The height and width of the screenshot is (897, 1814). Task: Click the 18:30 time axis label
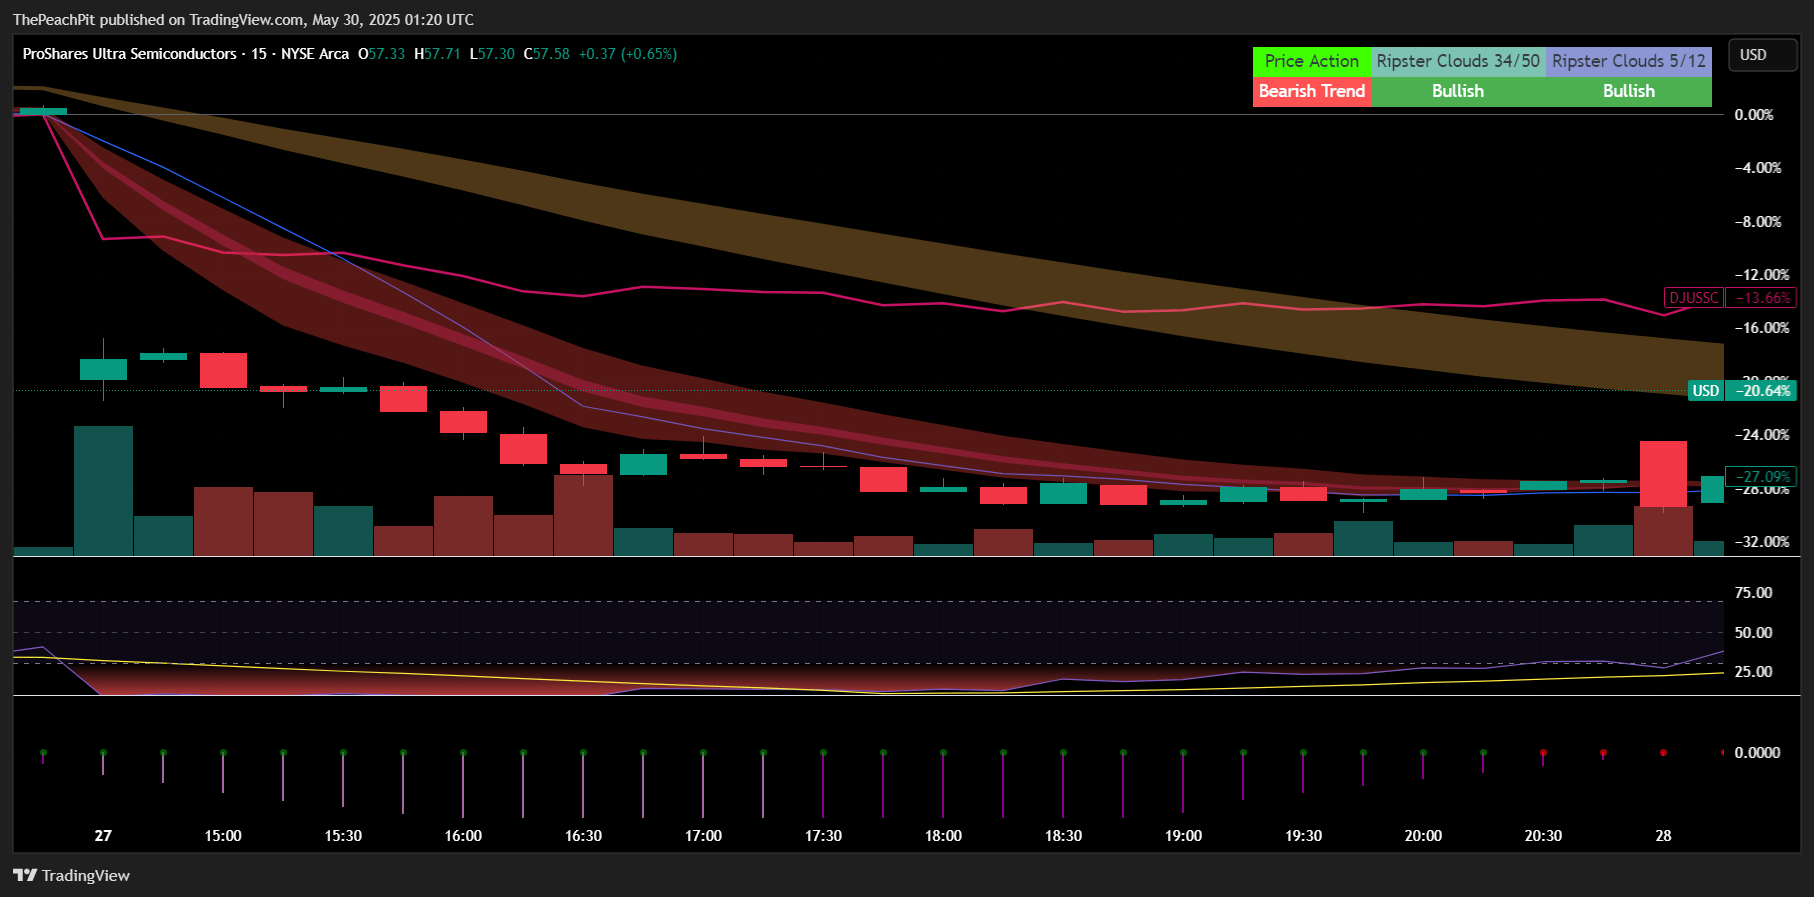[x=1063, y=836]
